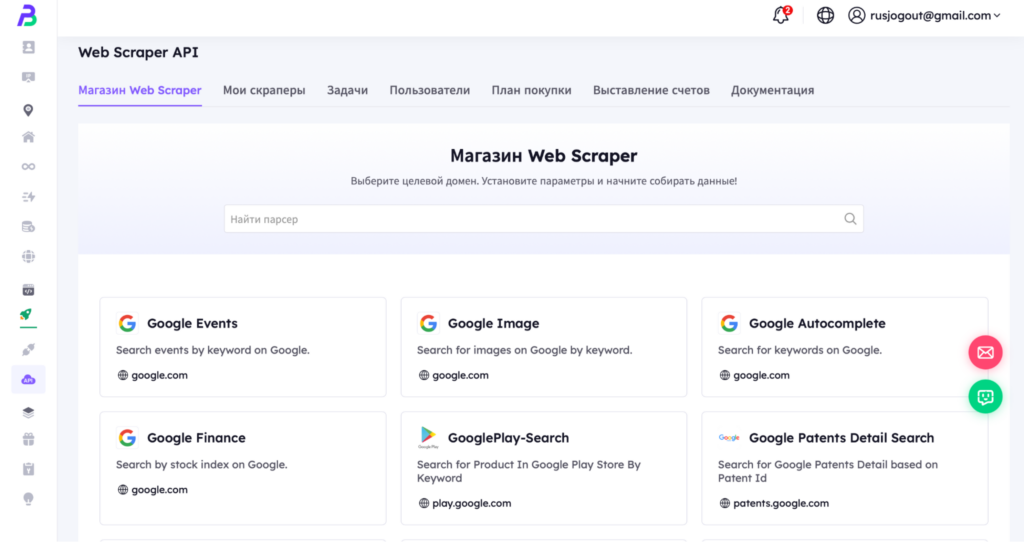
Task: Click the purple-green logo in the sidebar
Action: [27, 16]
